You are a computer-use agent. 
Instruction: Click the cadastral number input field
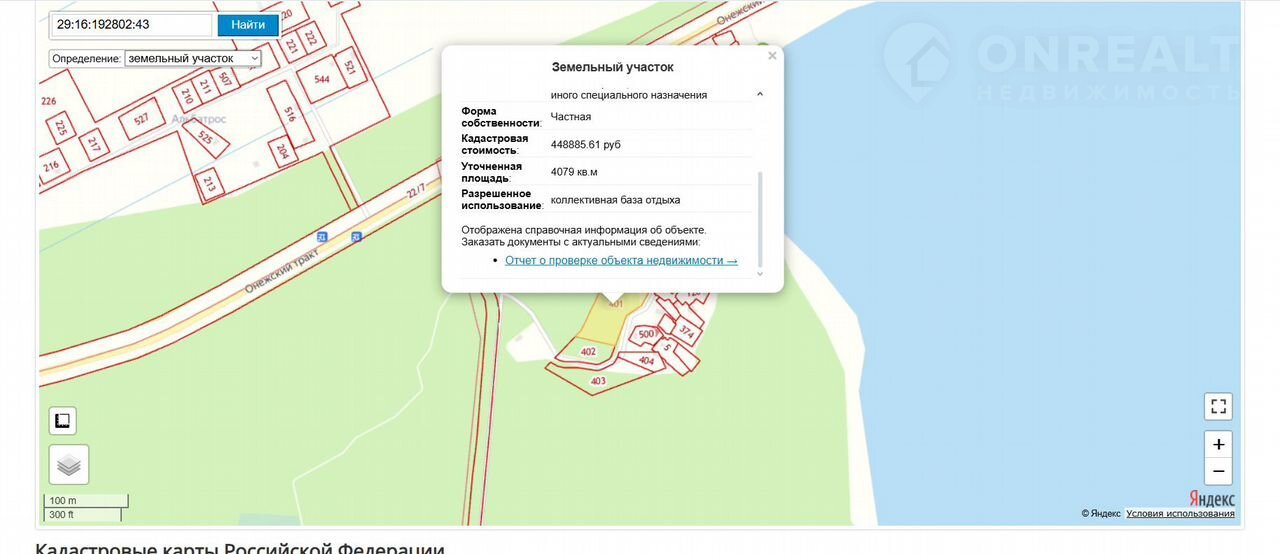click(x=130, y=24)
